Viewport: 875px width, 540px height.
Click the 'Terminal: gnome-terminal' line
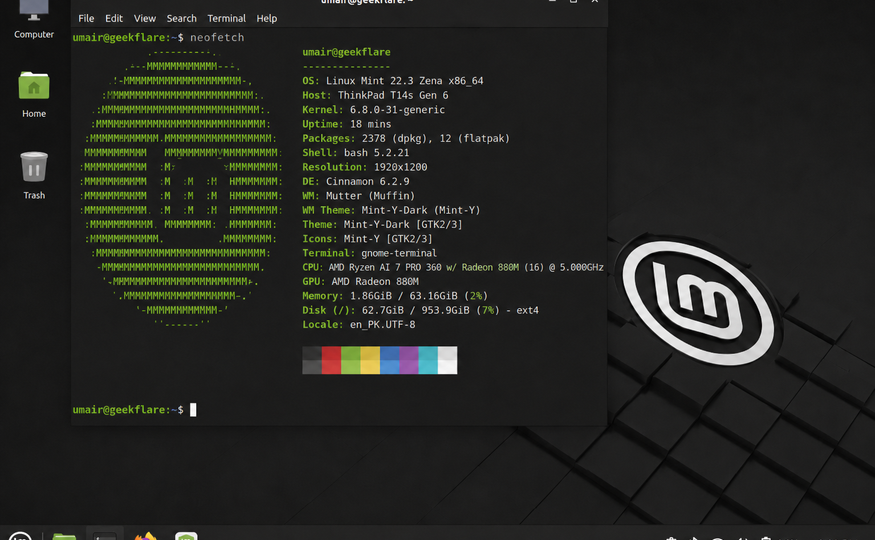369,253
